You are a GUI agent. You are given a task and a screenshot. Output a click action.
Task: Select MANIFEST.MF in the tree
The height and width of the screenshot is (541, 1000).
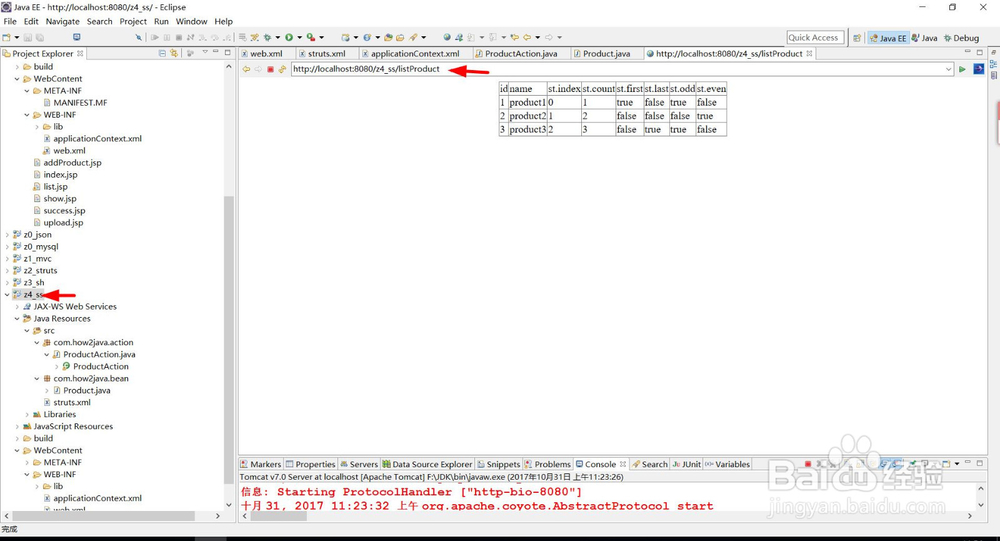80,102
